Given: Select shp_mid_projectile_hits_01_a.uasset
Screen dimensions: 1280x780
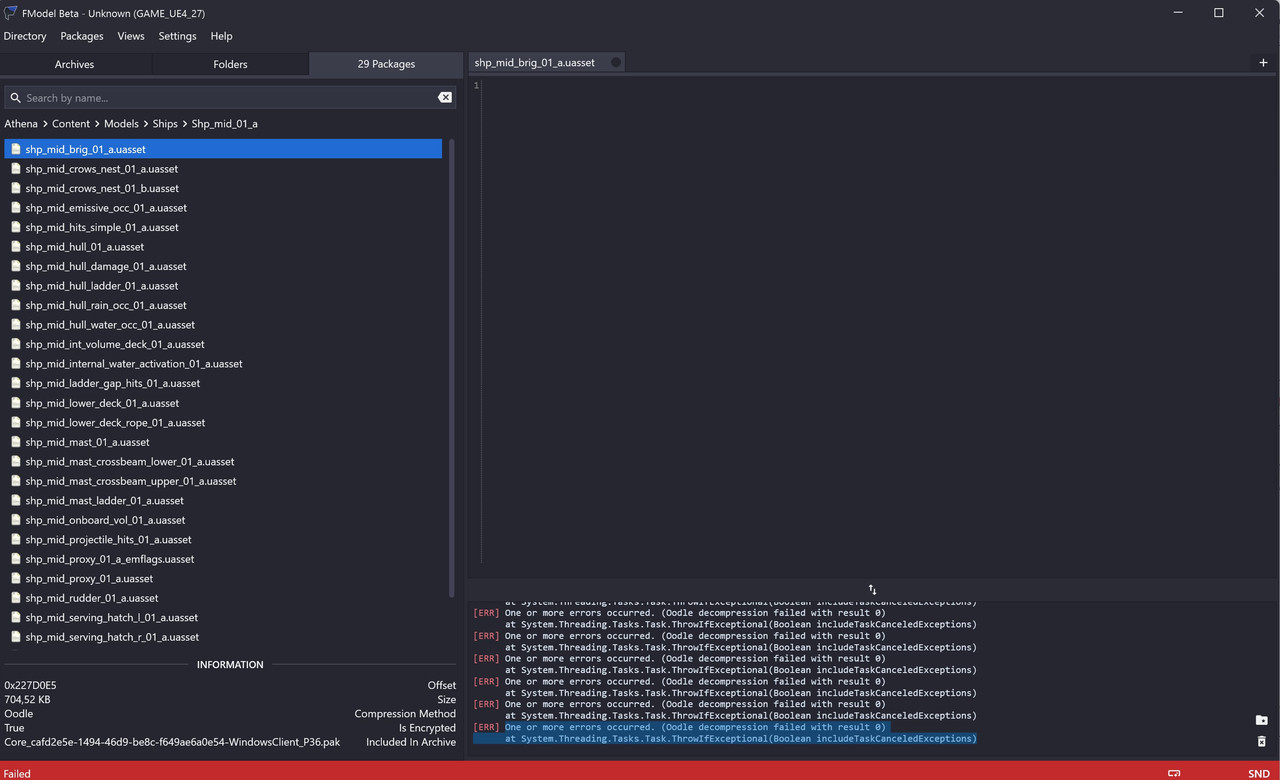Looking at the screenshot, I should point(223,539).
